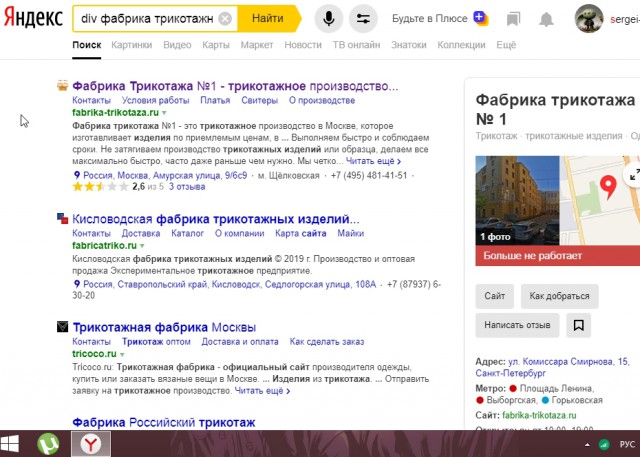Image resolution: width=640 pixels, height=457 pixels.
Task: Click the Сайт button in organization card
Action: point(495,296)
